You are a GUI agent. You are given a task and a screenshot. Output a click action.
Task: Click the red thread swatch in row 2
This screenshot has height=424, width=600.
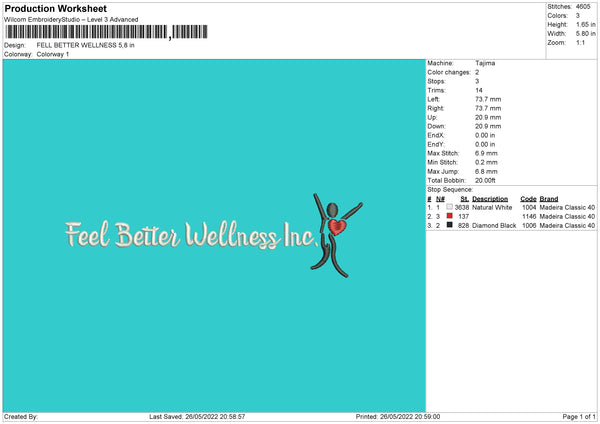tap(449, 216)
